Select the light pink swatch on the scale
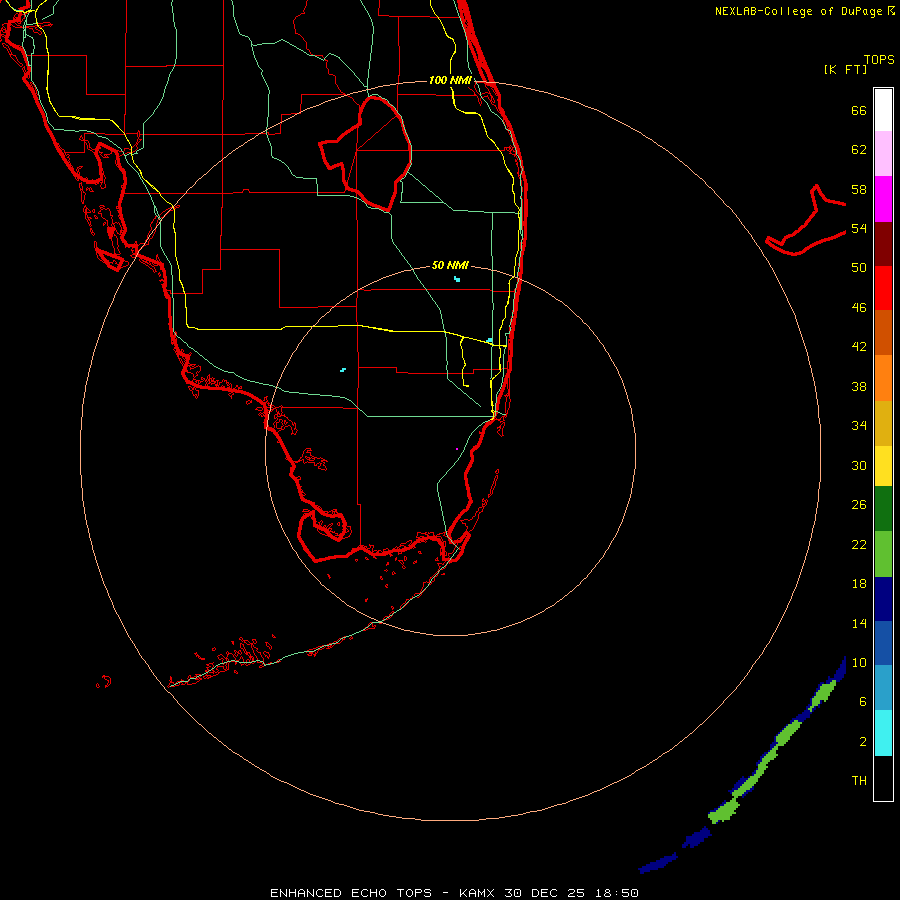Screen dimensions: 900x900 (883, 154)
